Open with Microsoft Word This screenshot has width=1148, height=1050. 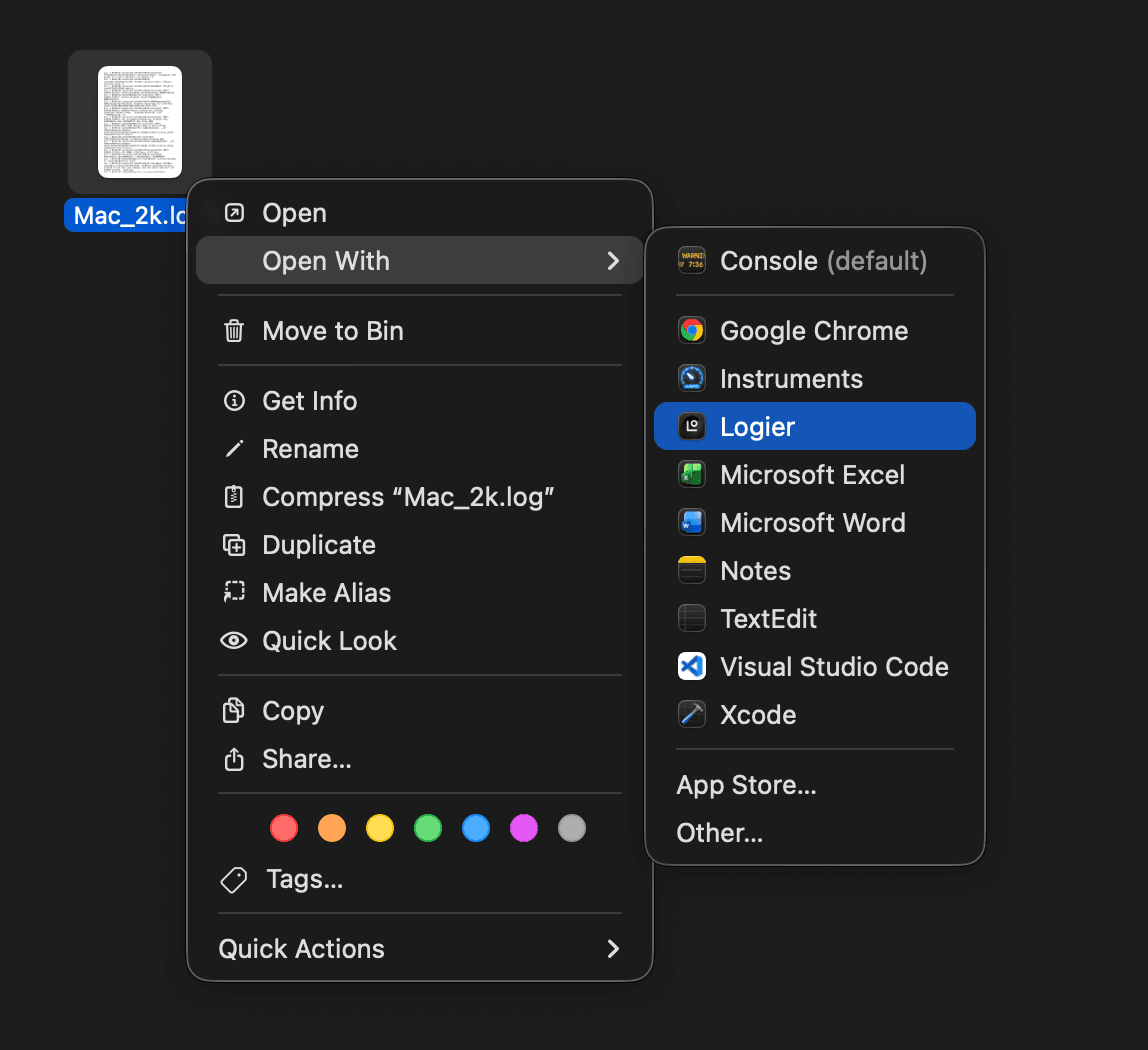[x=815, y=523]
